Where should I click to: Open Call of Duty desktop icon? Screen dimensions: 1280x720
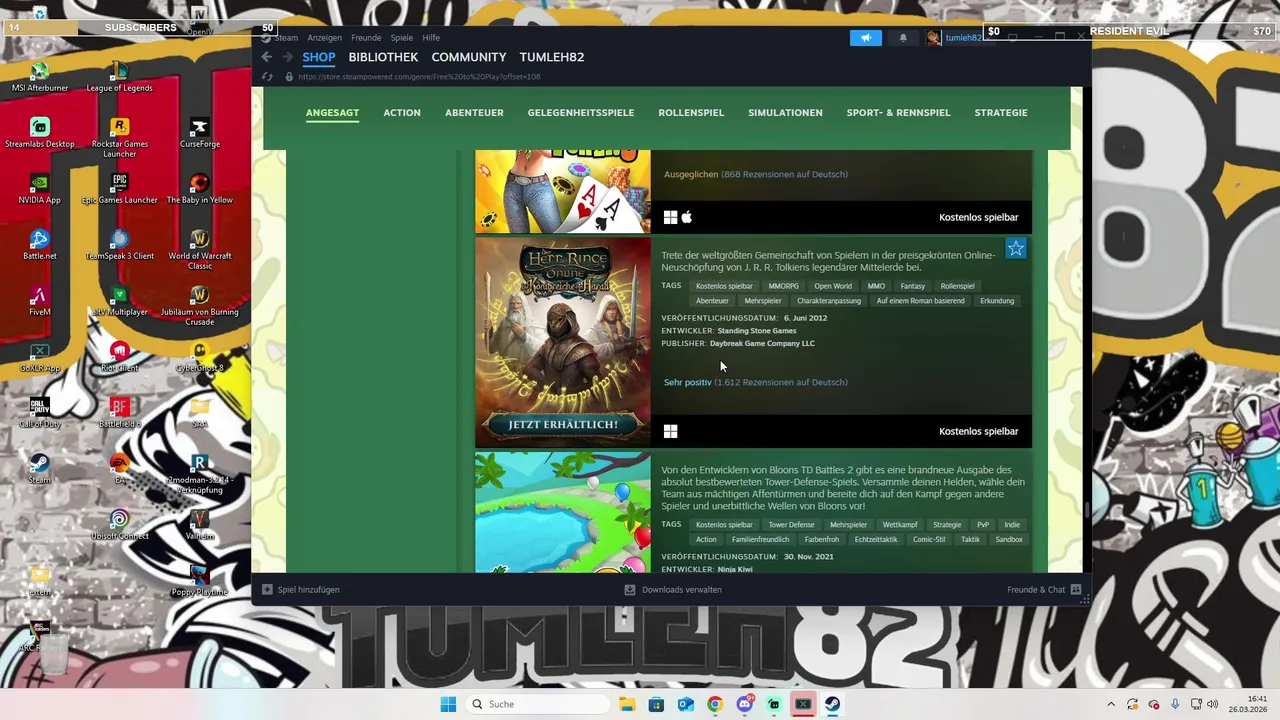(x=39, y=414)
